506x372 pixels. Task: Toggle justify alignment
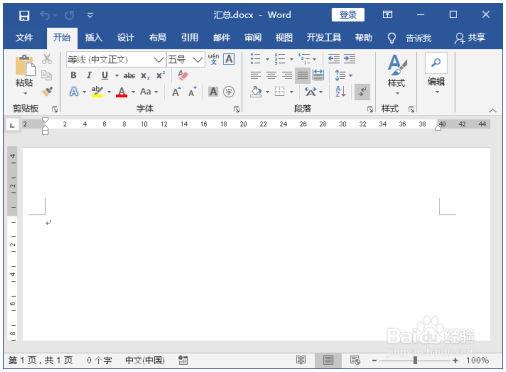pos(303,75)
